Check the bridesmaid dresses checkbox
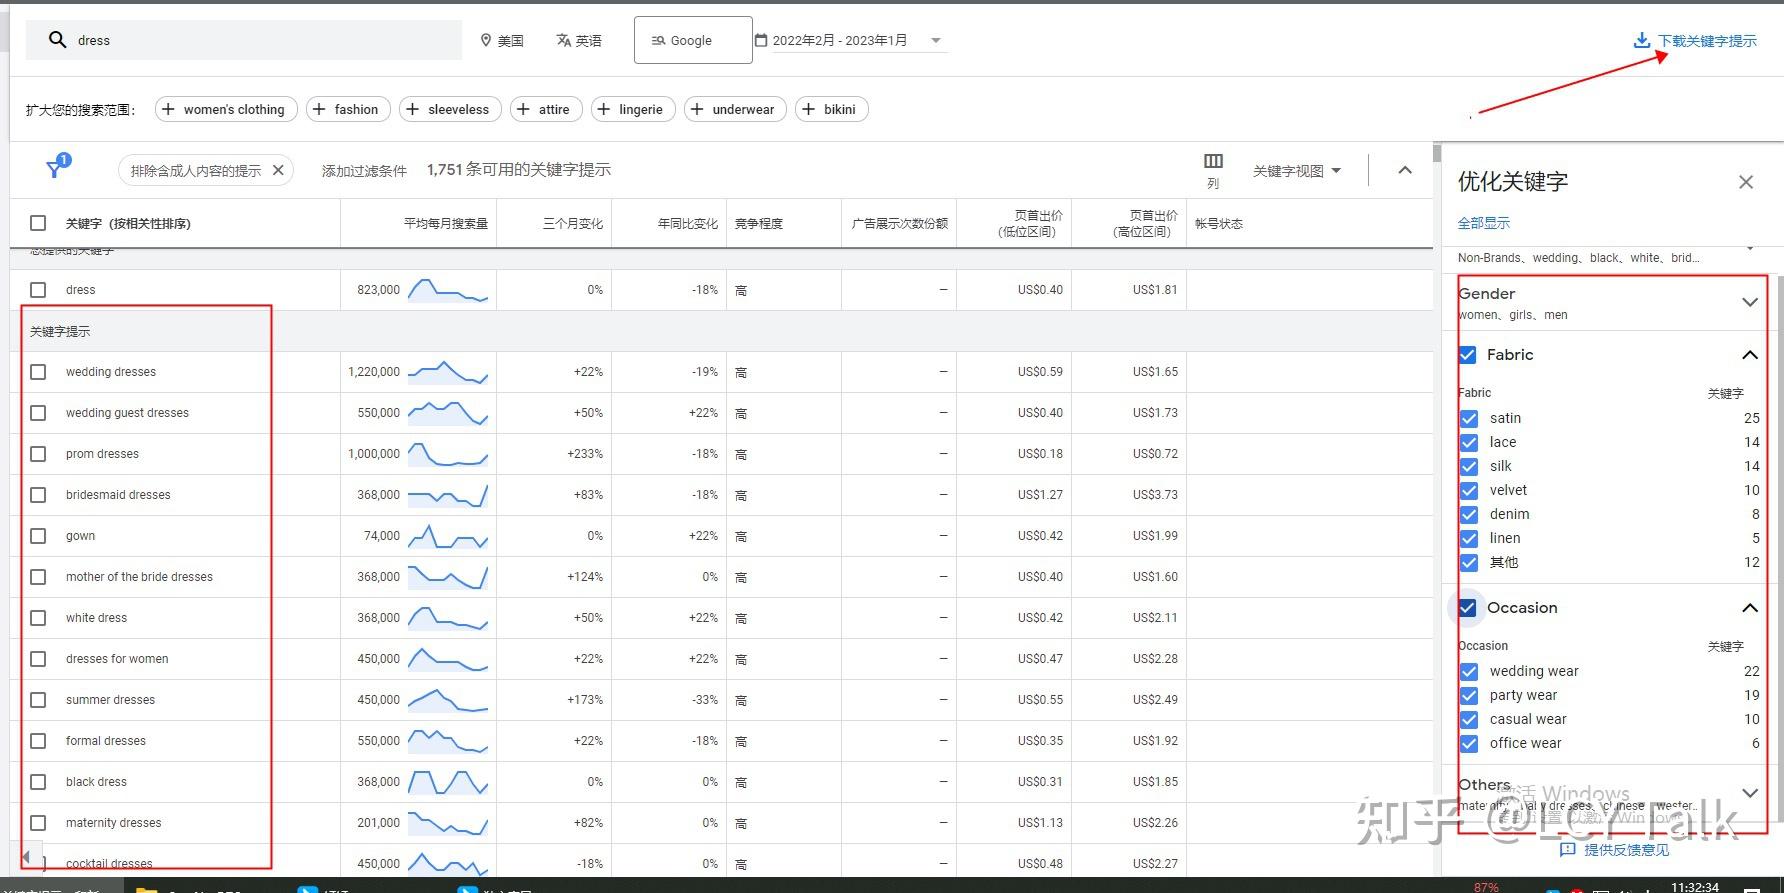Screen dimensions: 1784x893 coord(38,495)
